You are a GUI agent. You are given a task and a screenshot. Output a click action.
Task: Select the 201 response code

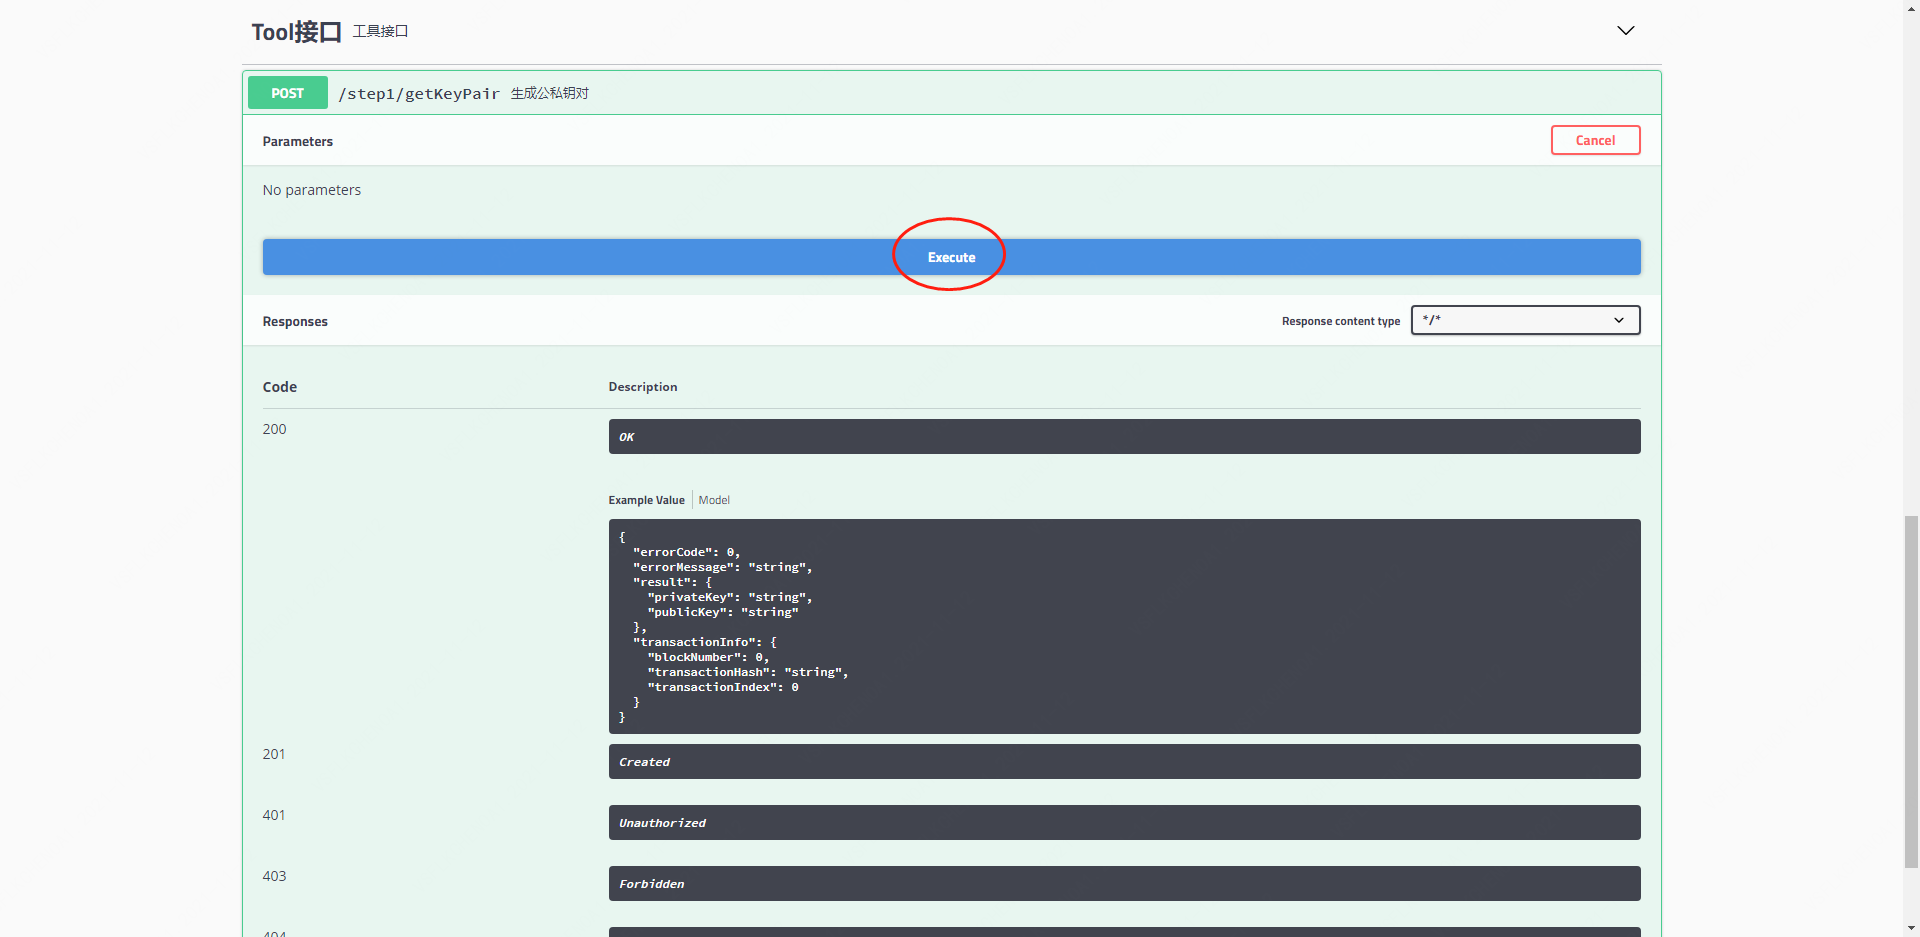(x=274, y=754)
